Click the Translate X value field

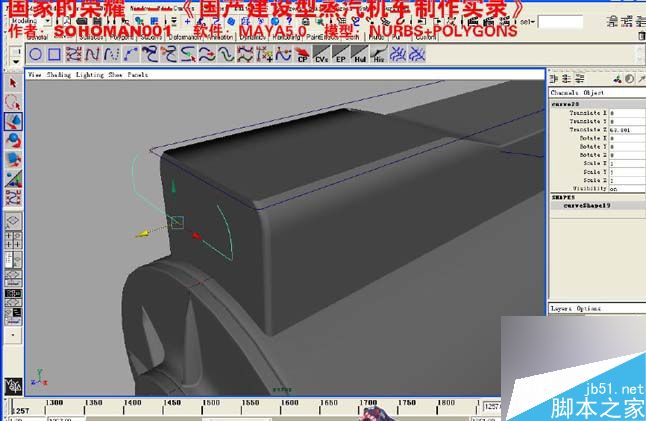coord(627,113)
